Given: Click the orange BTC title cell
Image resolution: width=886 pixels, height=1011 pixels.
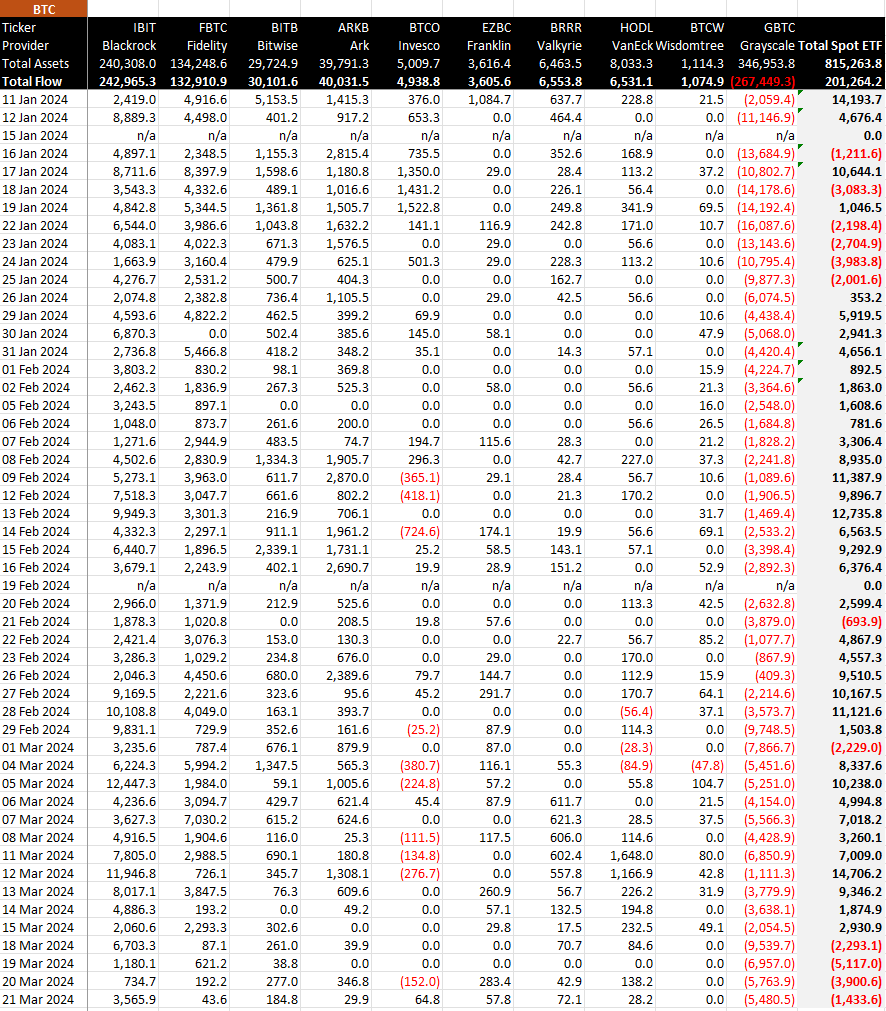Looking at the screenshot, I should 44,9.
